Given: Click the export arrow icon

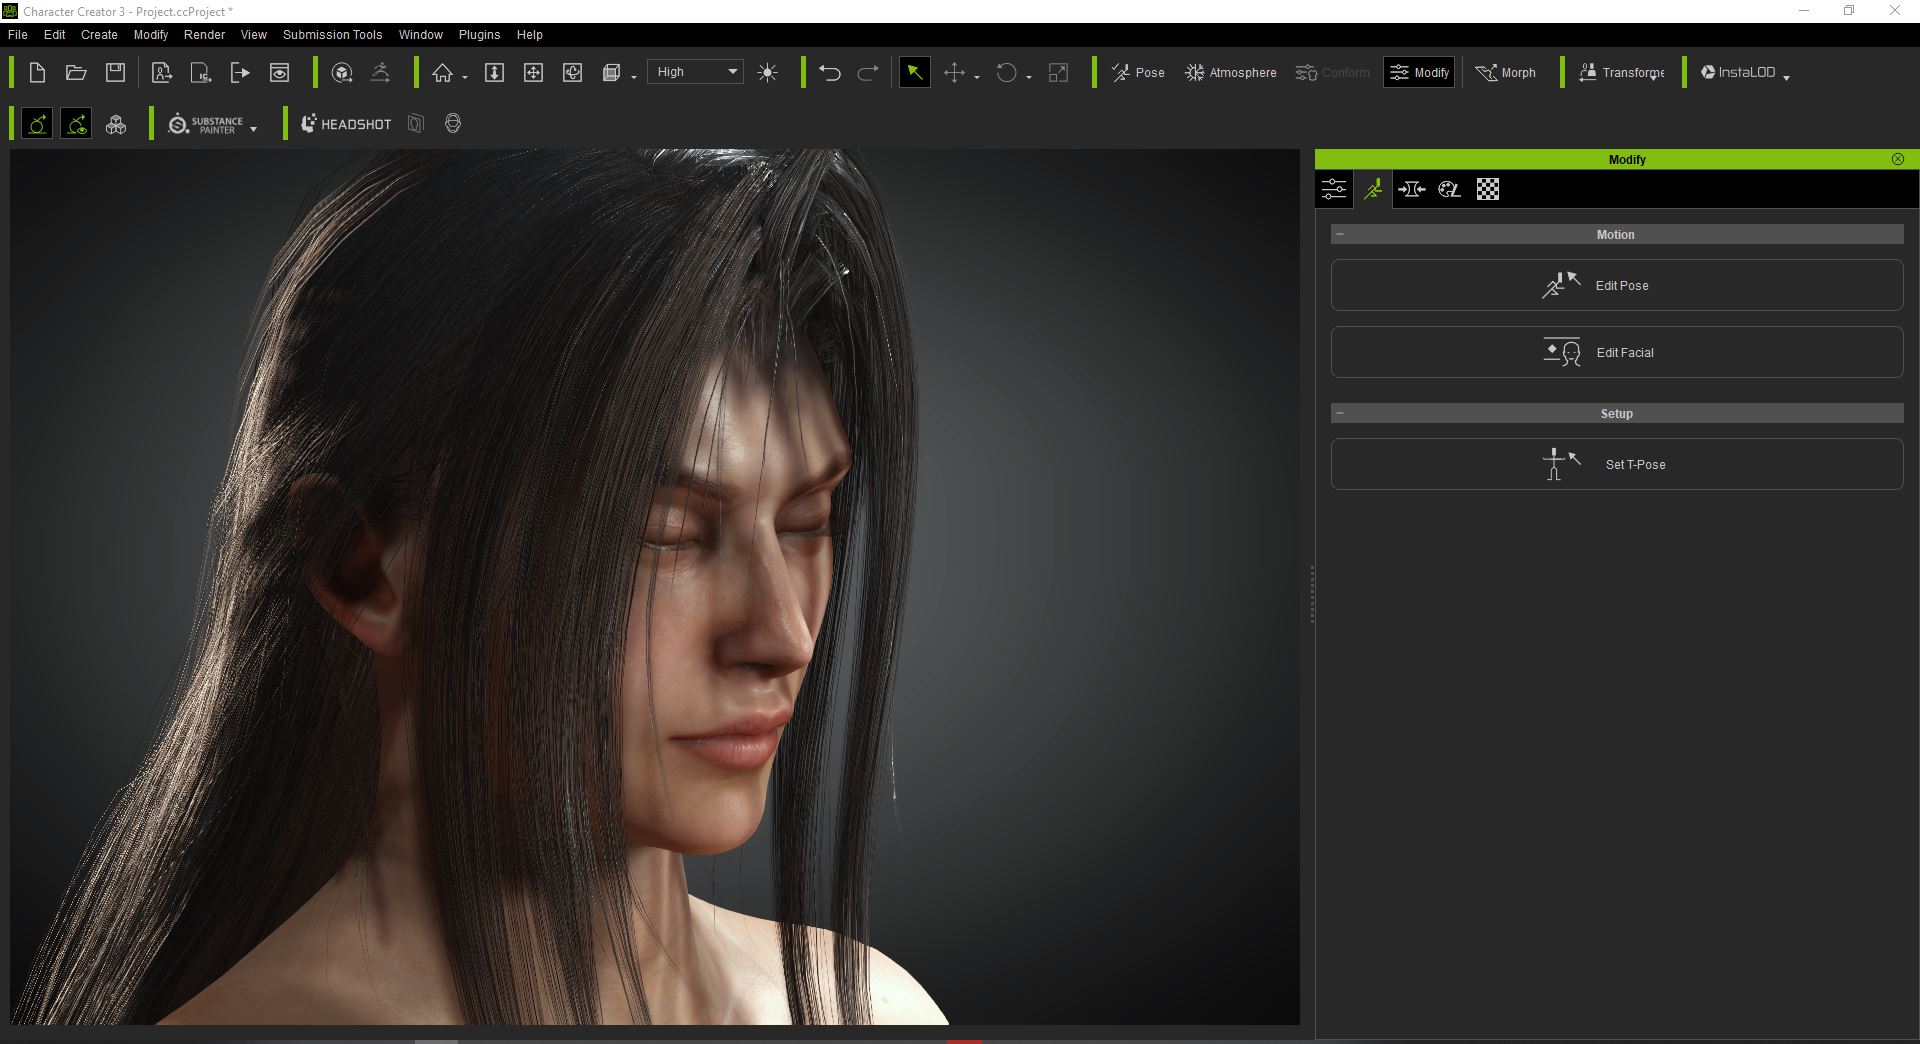Looking at the screenshot, I should [x=240, y=72].
